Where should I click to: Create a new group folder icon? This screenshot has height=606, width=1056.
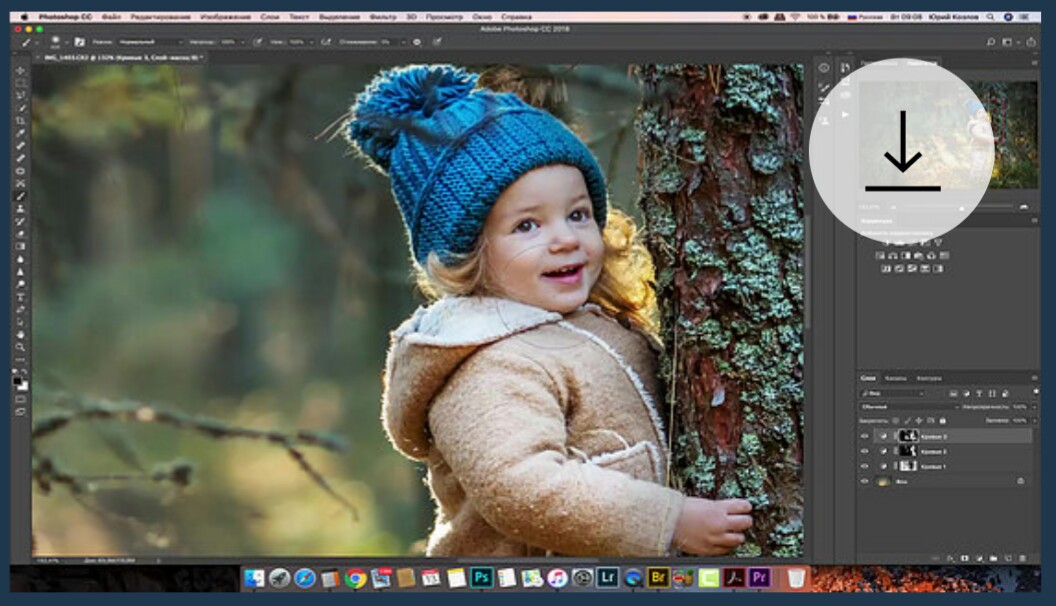click(x=993, y=558)
